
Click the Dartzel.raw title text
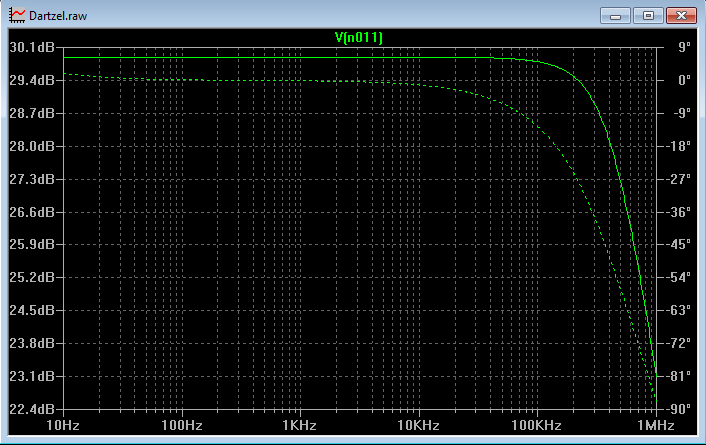coord(58,16)
